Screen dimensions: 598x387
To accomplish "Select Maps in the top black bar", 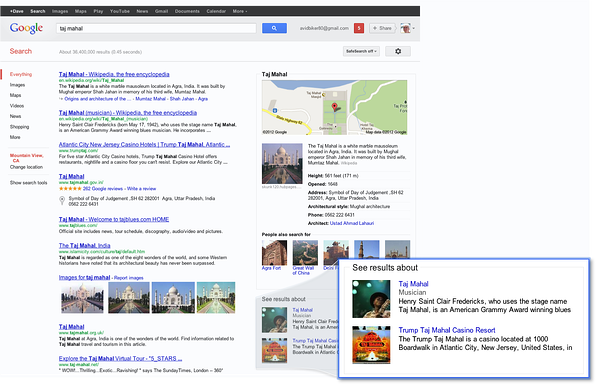I will point(80,11).
